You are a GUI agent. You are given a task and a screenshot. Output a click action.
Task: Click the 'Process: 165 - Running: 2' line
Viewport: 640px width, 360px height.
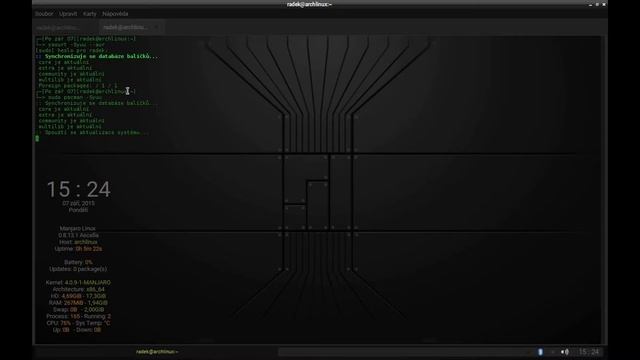(78, 316)
